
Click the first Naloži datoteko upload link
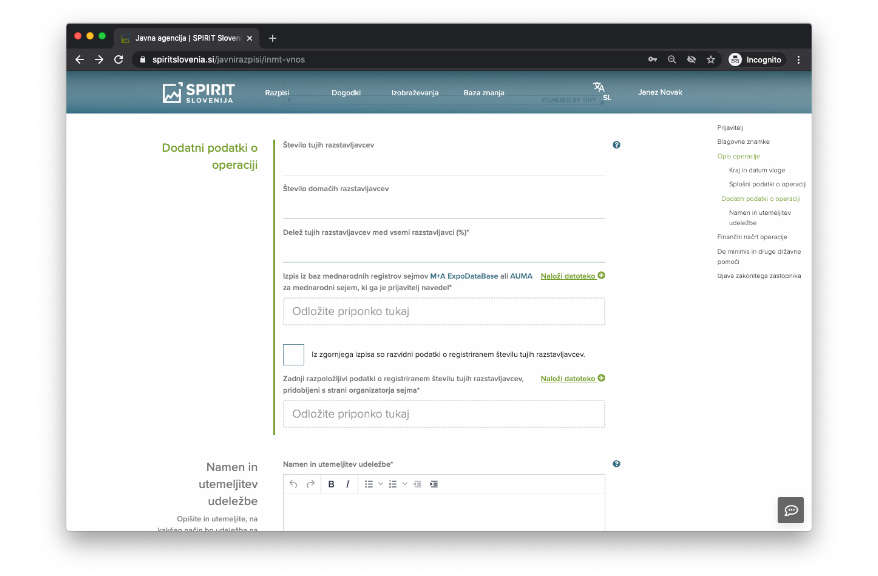tap(572, 275)
